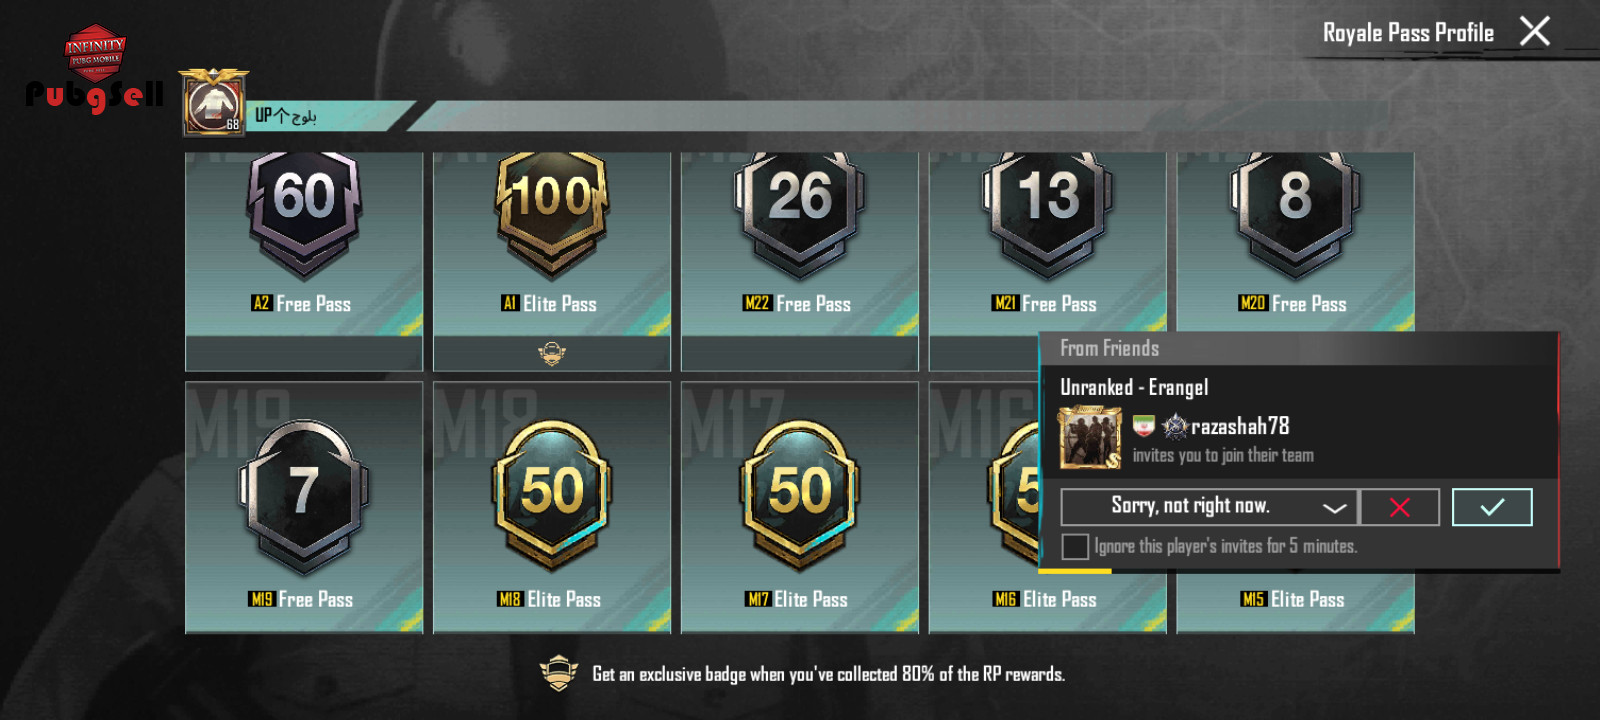Open the M20 Free Pass rank 8 card
This screenshot has height=720, width=1600.
[x=1295, y=242]
